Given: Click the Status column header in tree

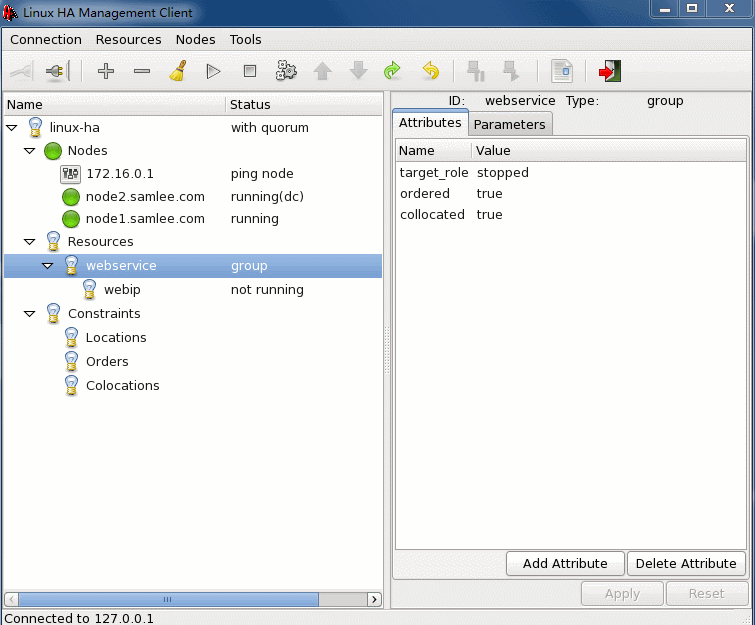Looking at the screenshot, I should (304, 104).
